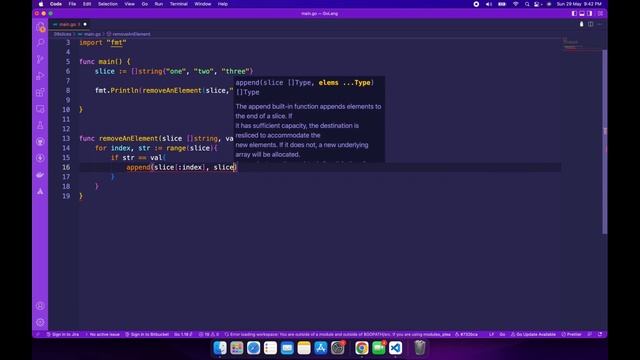This screenshot has width=640, height=360.
Task: Click the editor vertical scrollbar
Action: [604, 142]
